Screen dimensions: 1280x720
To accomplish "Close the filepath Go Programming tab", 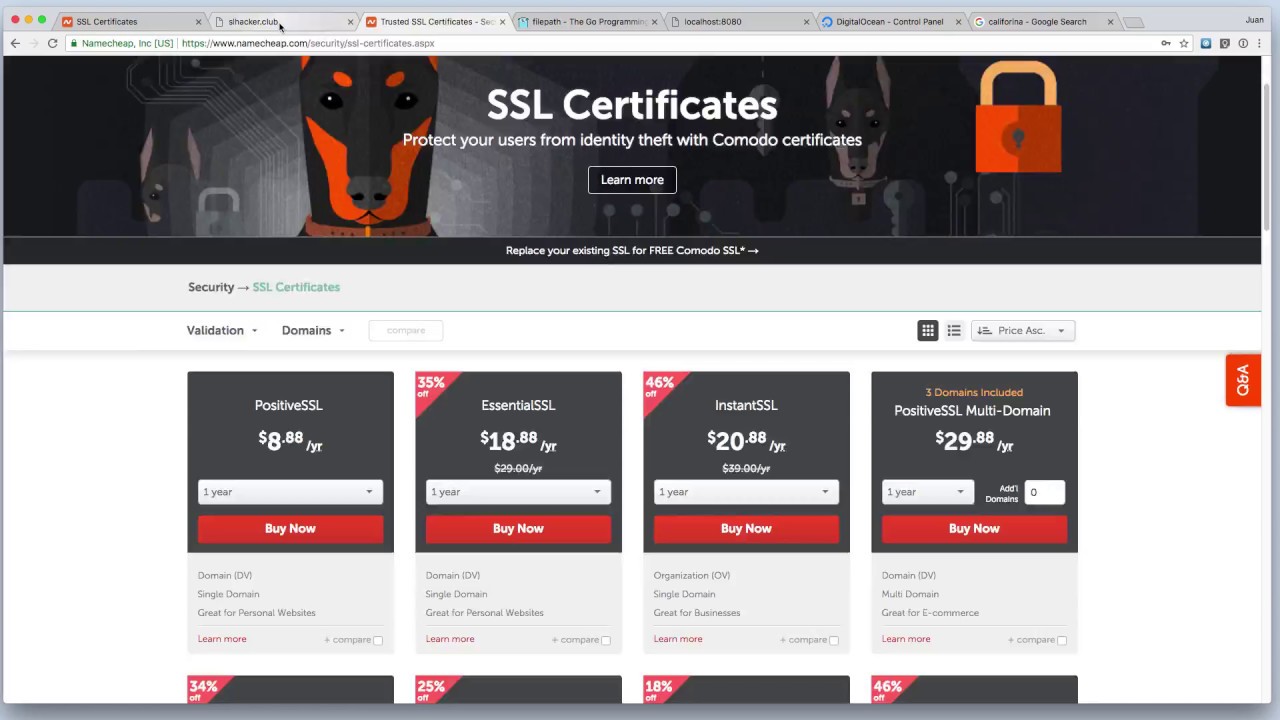I will tap(654, 22).
